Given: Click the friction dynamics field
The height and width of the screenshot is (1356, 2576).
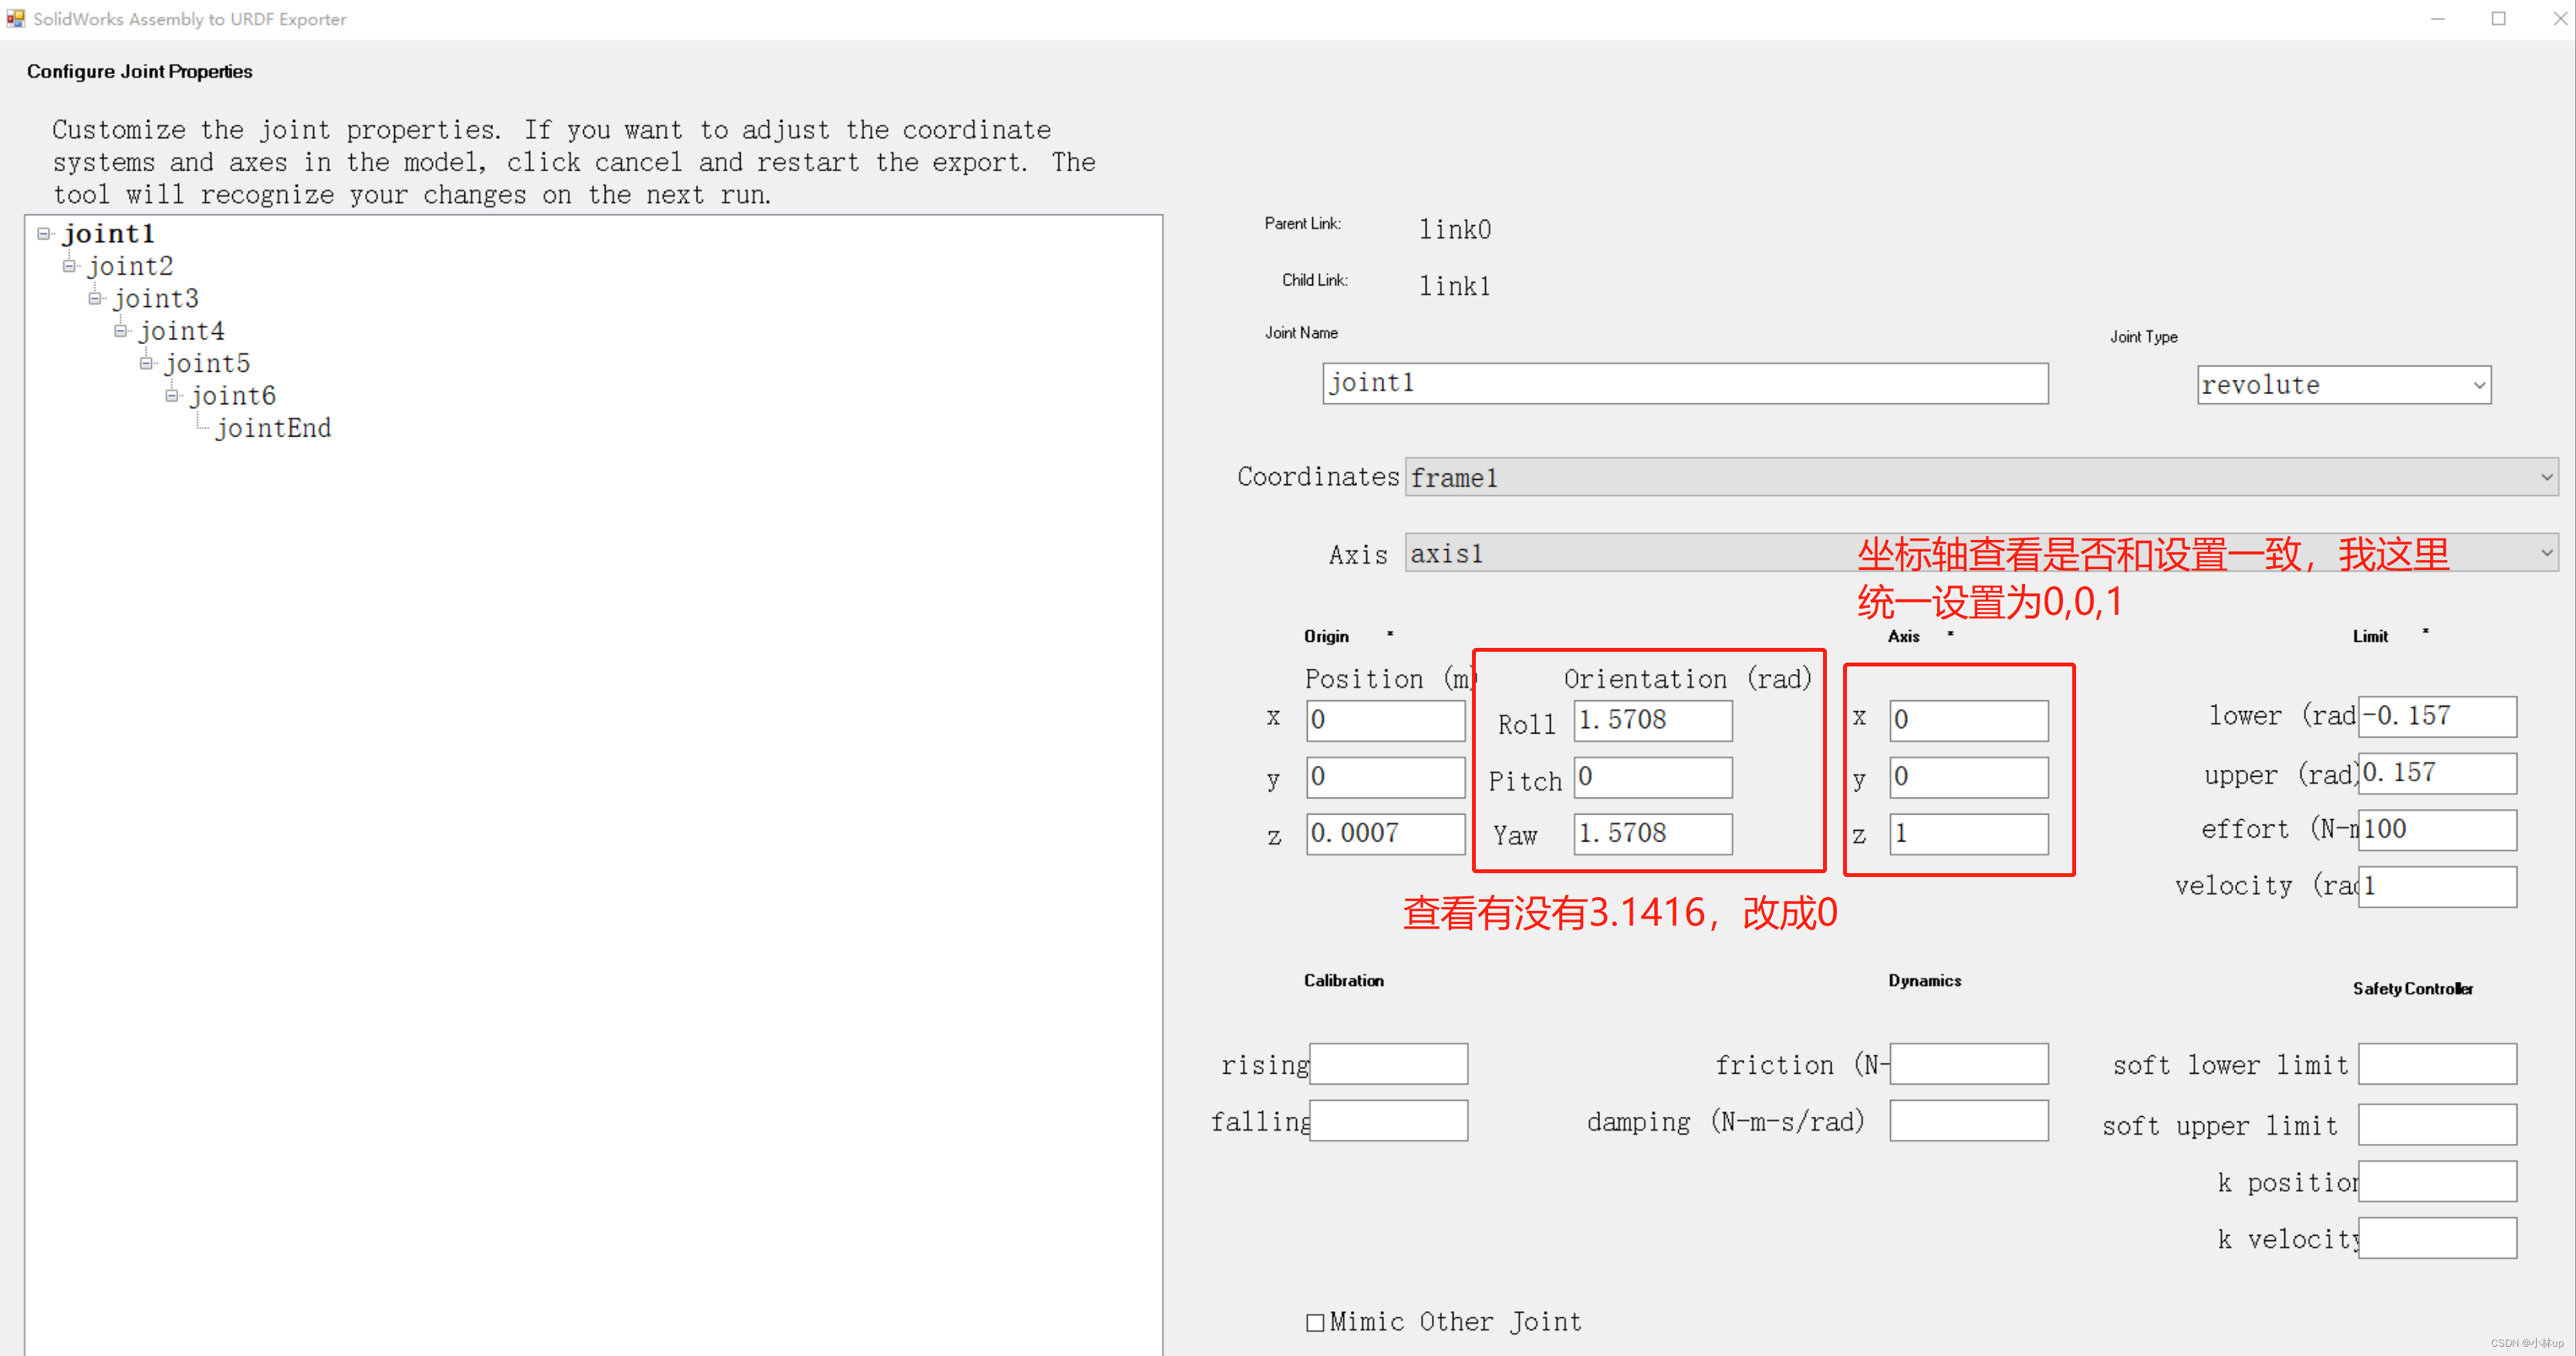Looking at the screenshot, I should 1968,1063.
